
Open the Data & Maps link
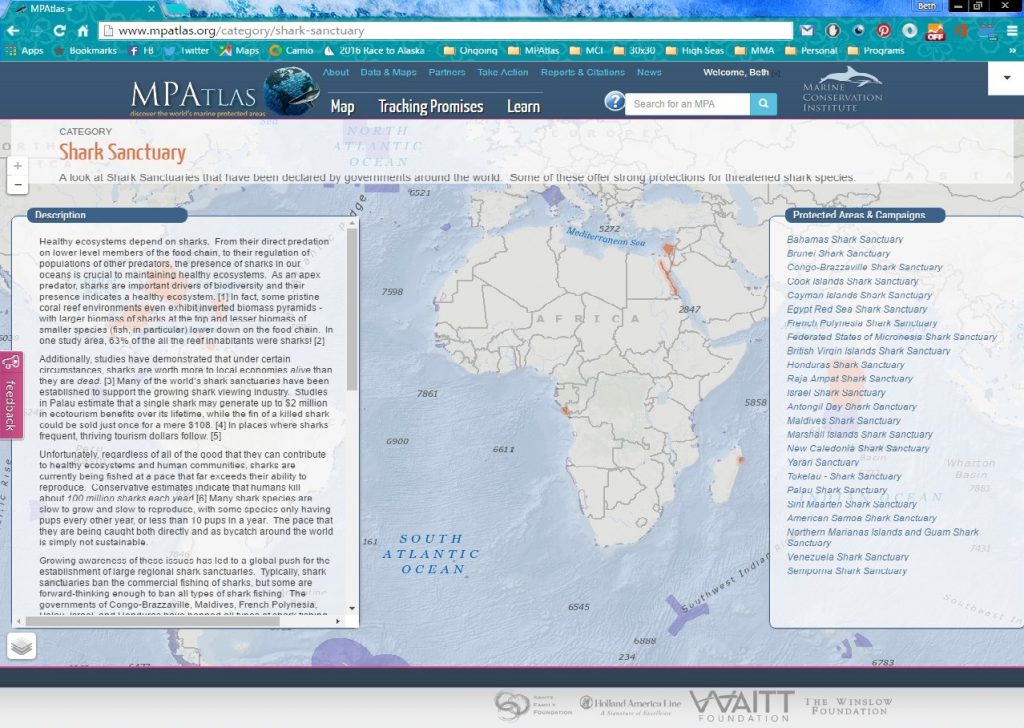(388, 72)
